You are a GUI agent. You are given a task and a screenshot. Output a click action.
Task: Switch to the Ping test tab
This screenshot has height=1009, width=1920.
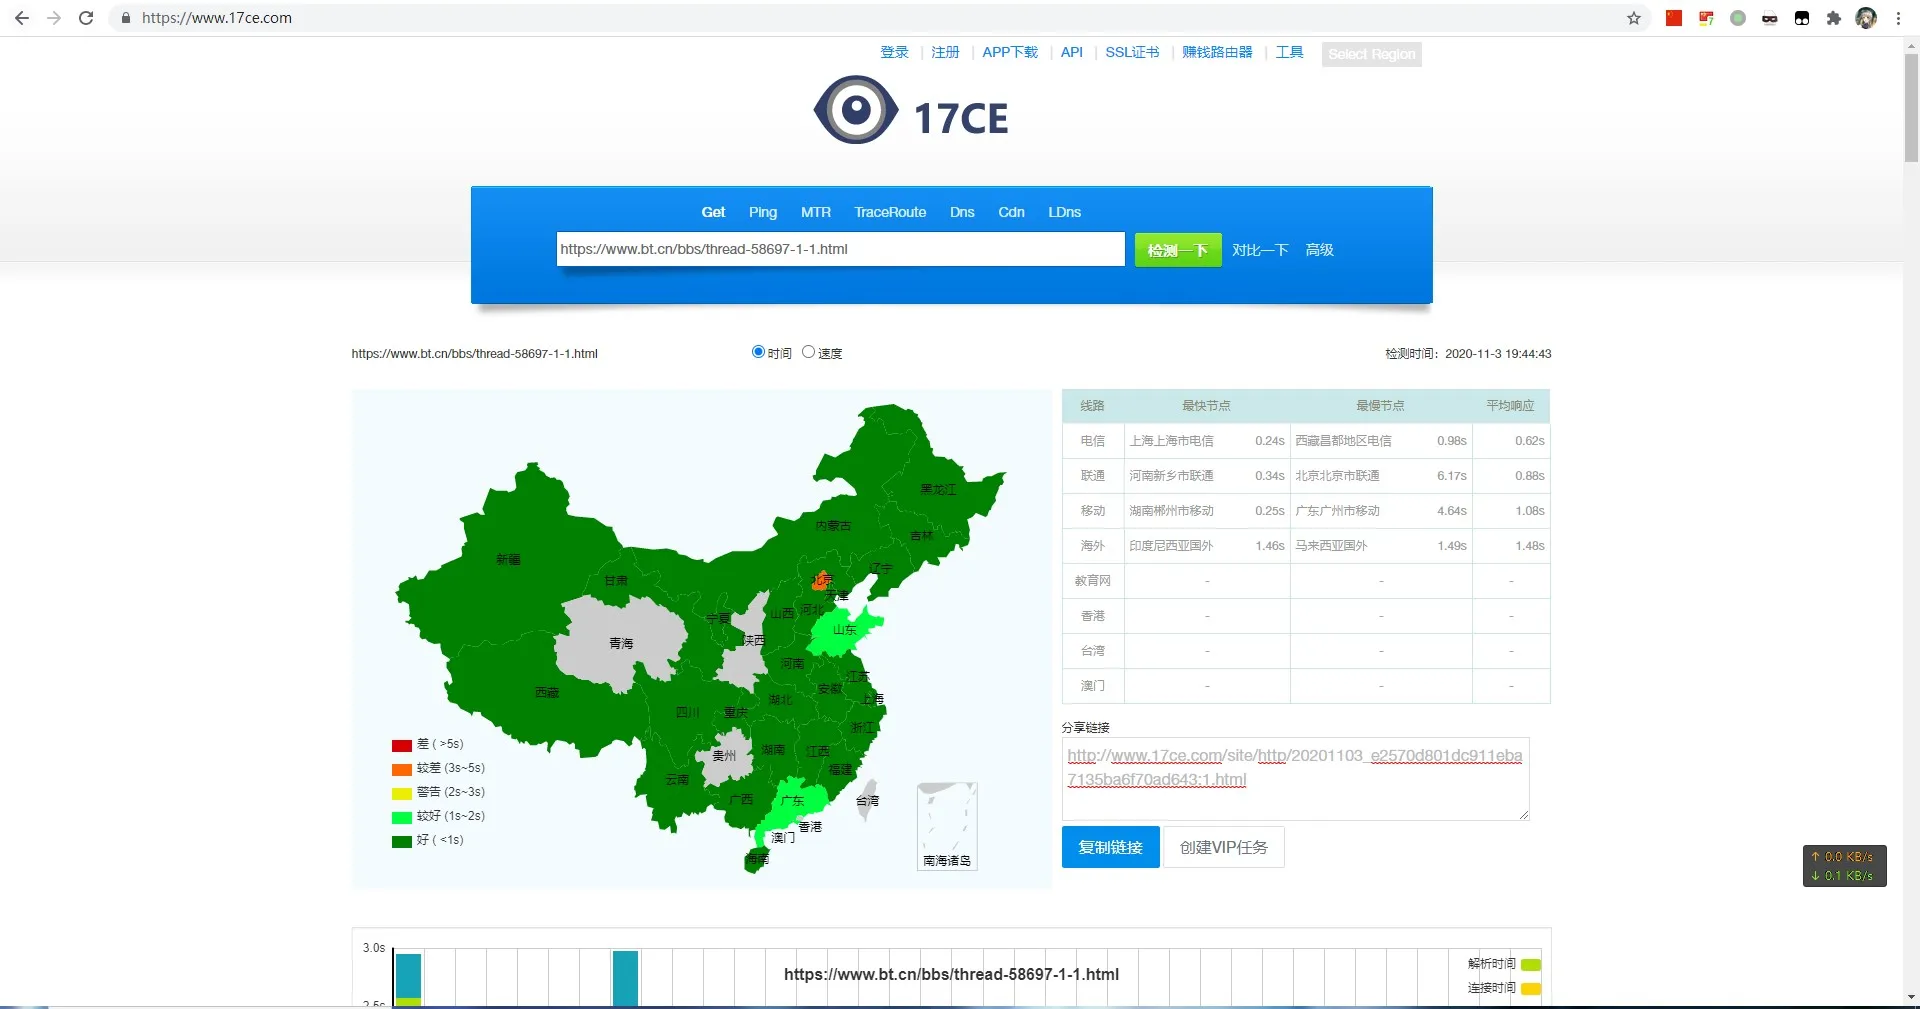pyautogui.click(x=763, y=212)
